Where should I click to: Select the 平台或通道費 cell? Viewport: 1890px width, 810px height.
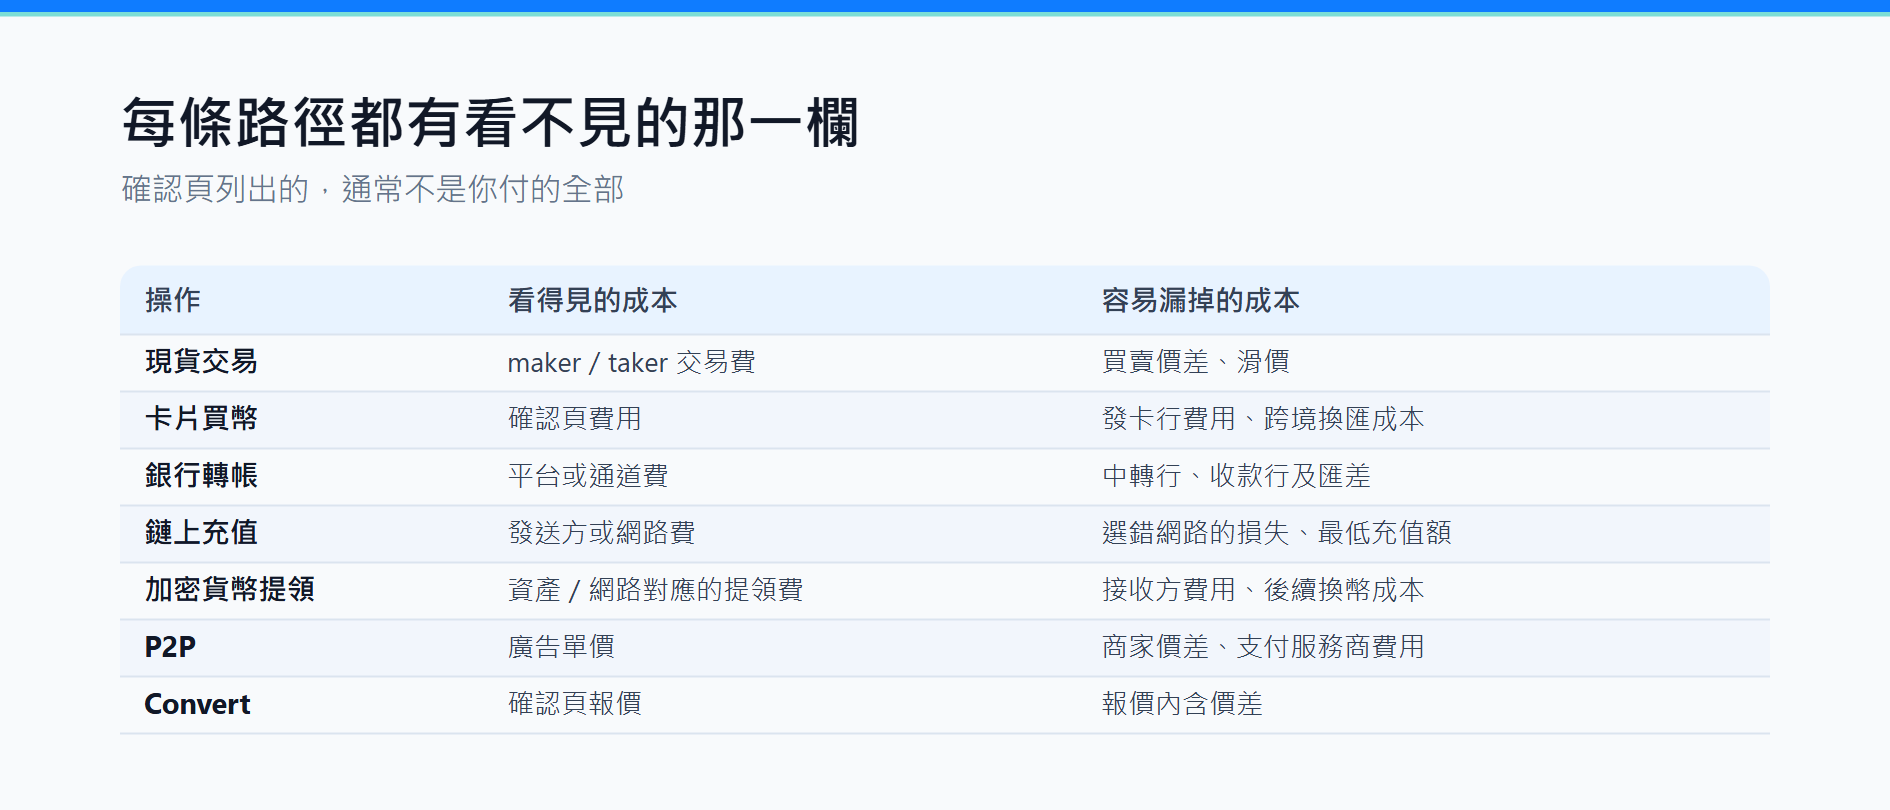[x=588, y=476]
